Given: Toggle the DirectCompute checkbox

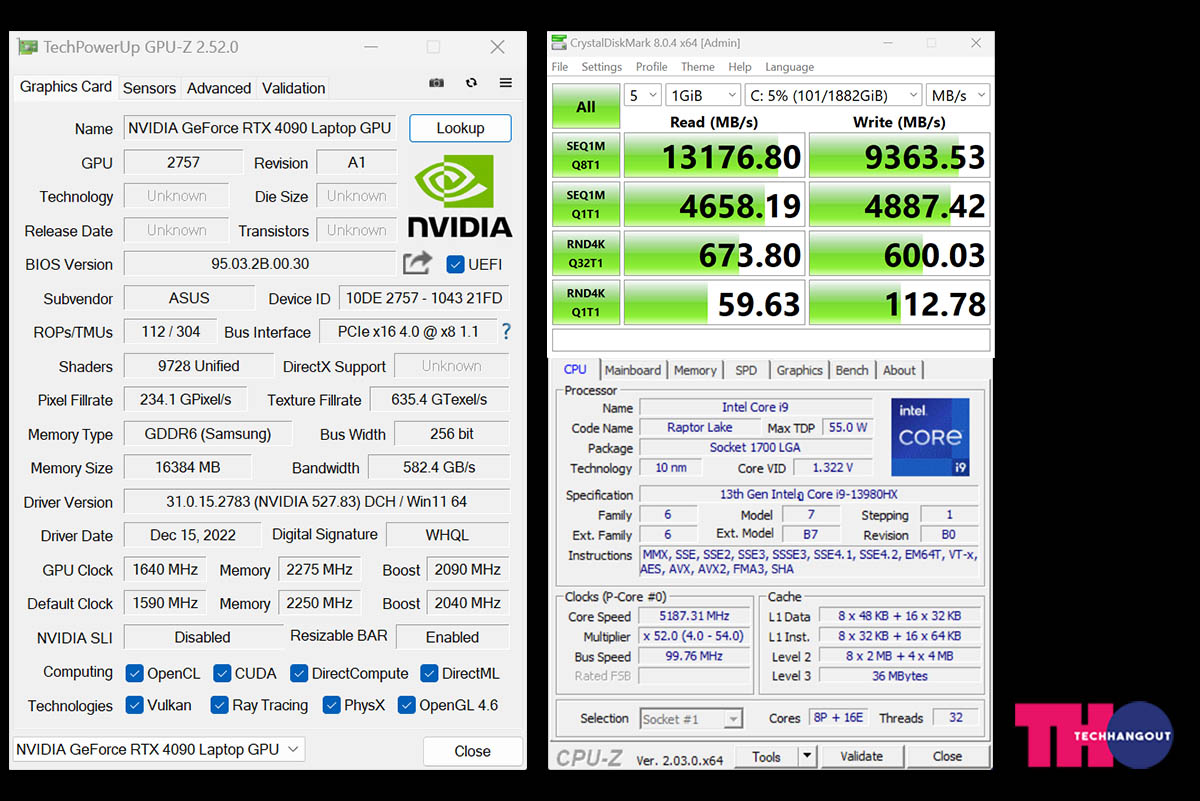Looking at the screenshot, I should (299, 673).
